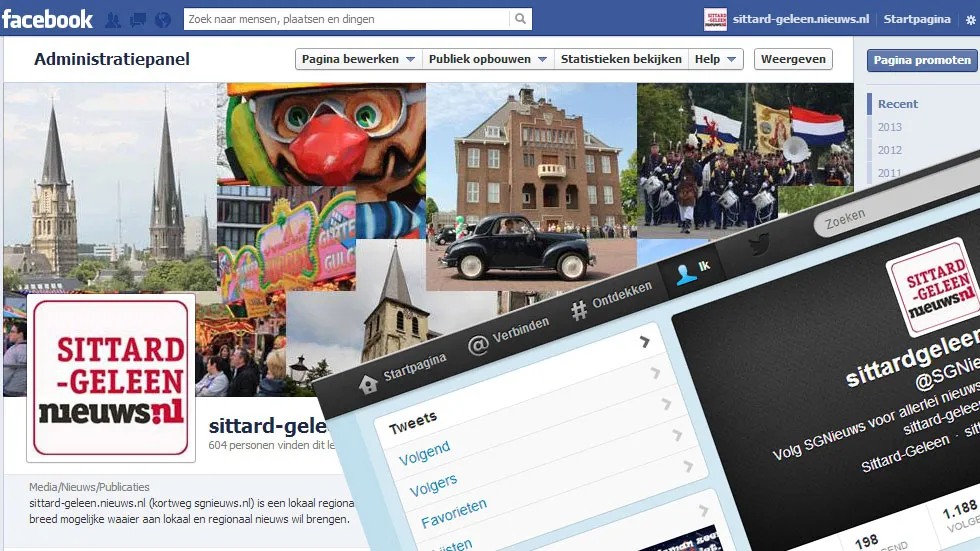
Task: Click the Twitter person icon next to Ik
Action: coord(686,274)
